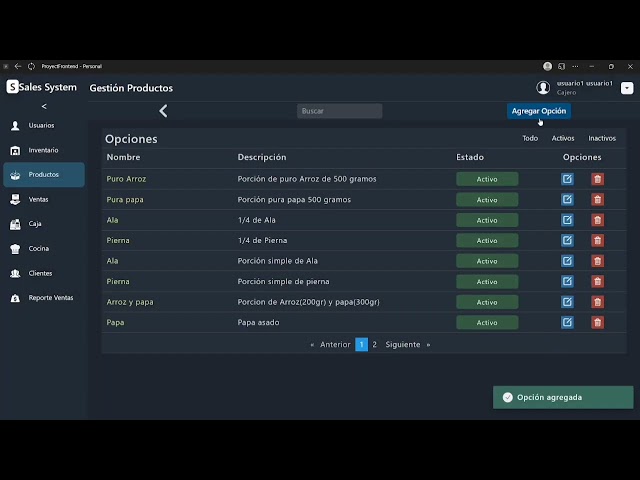Open Usuarios from the sidebar

[44, 125]
